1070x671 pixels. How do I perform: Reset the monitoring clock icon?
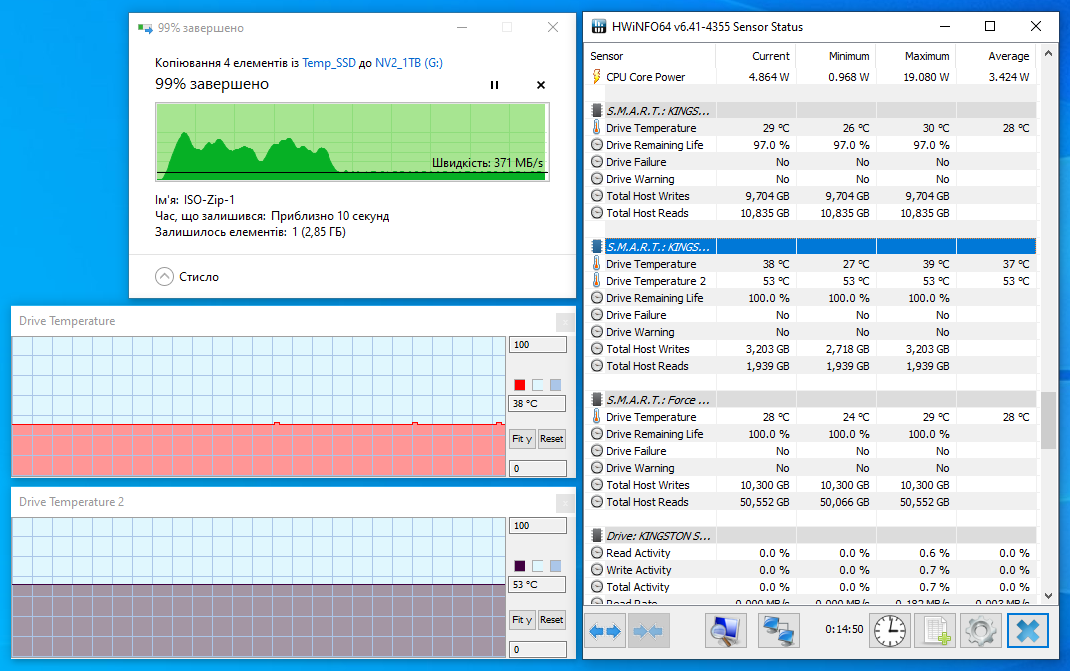tap(889, 630)
